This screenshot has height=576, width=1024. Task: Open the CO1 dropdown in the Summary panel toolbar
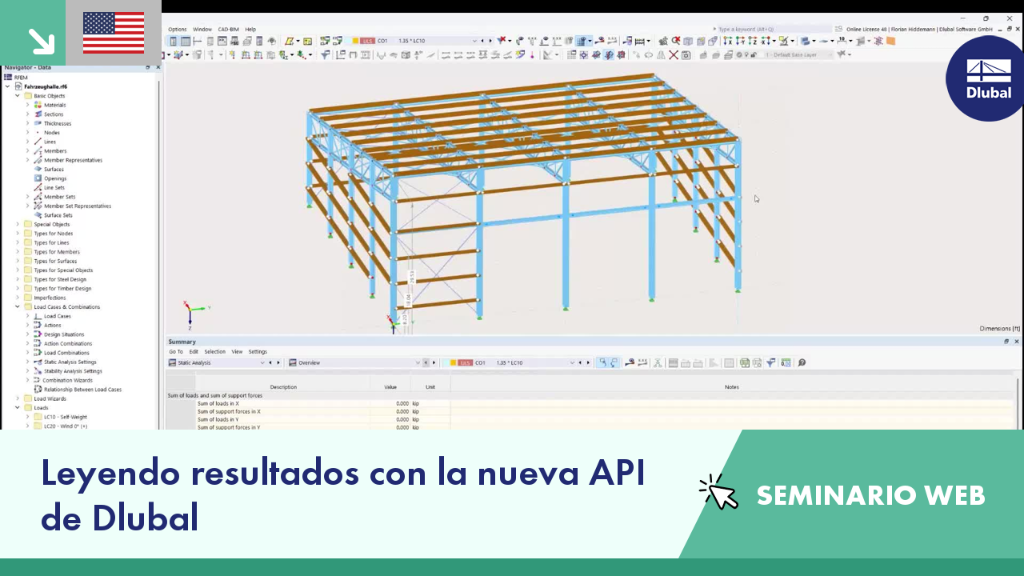click(572, 363)
